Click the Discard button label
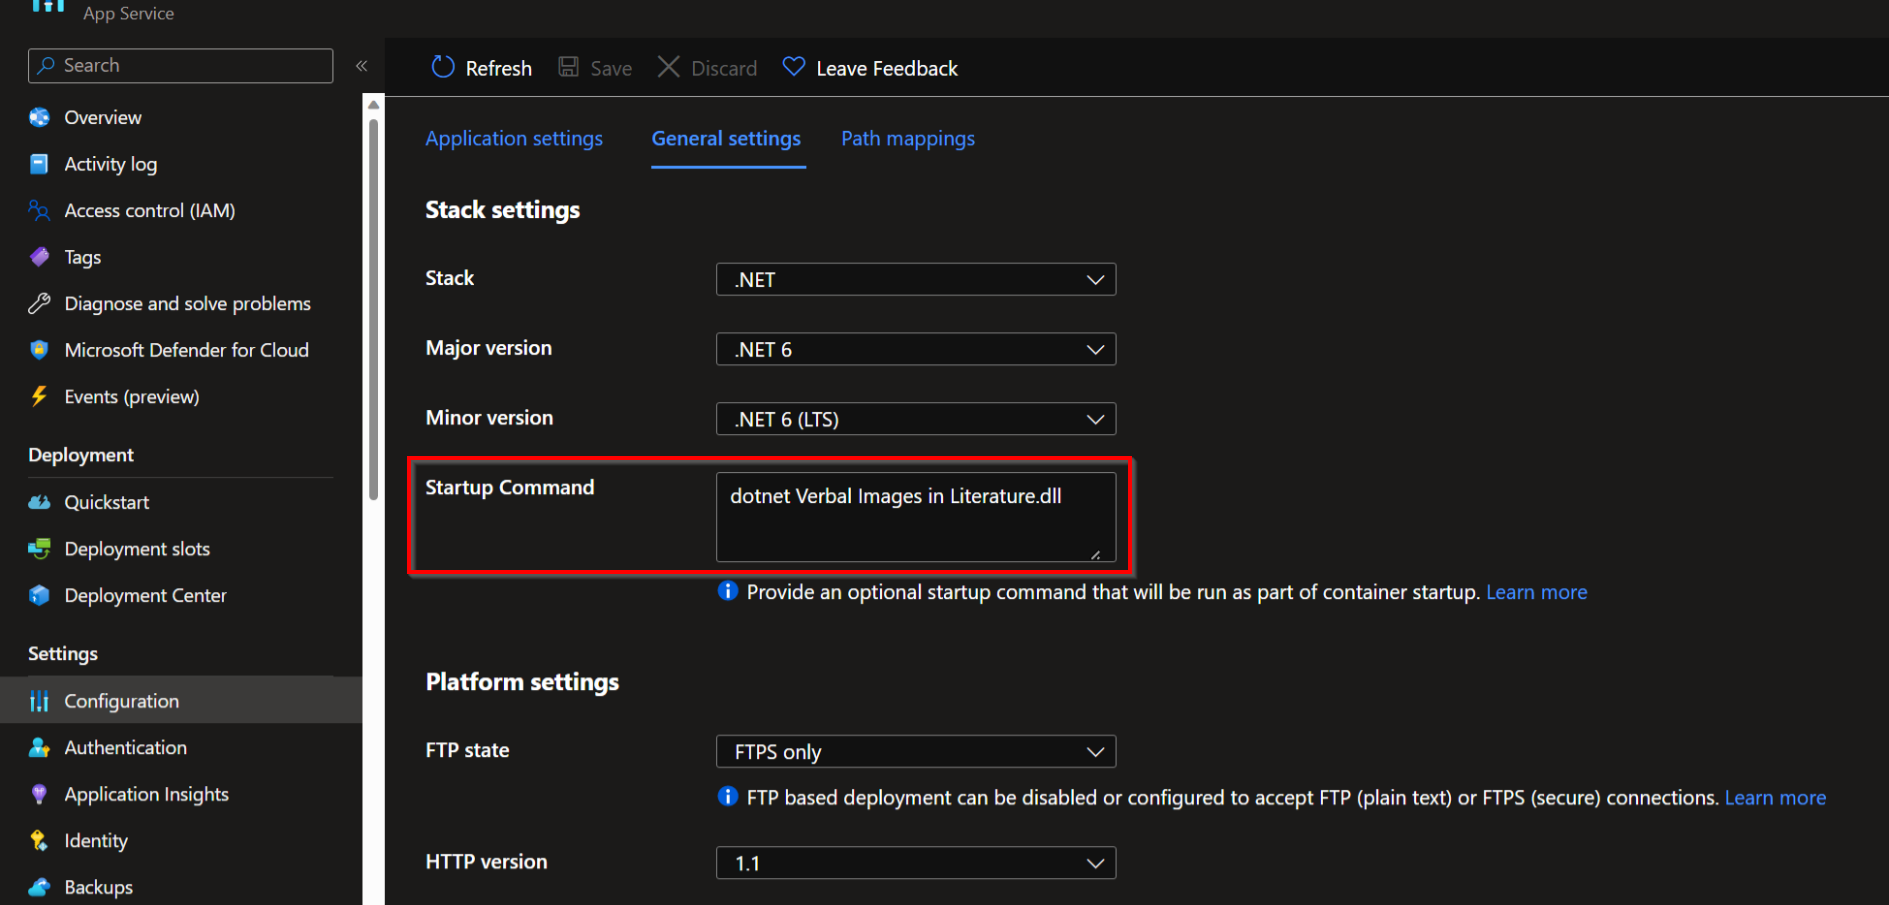The height and width of the screenshot is (905, 1889). 724,68
